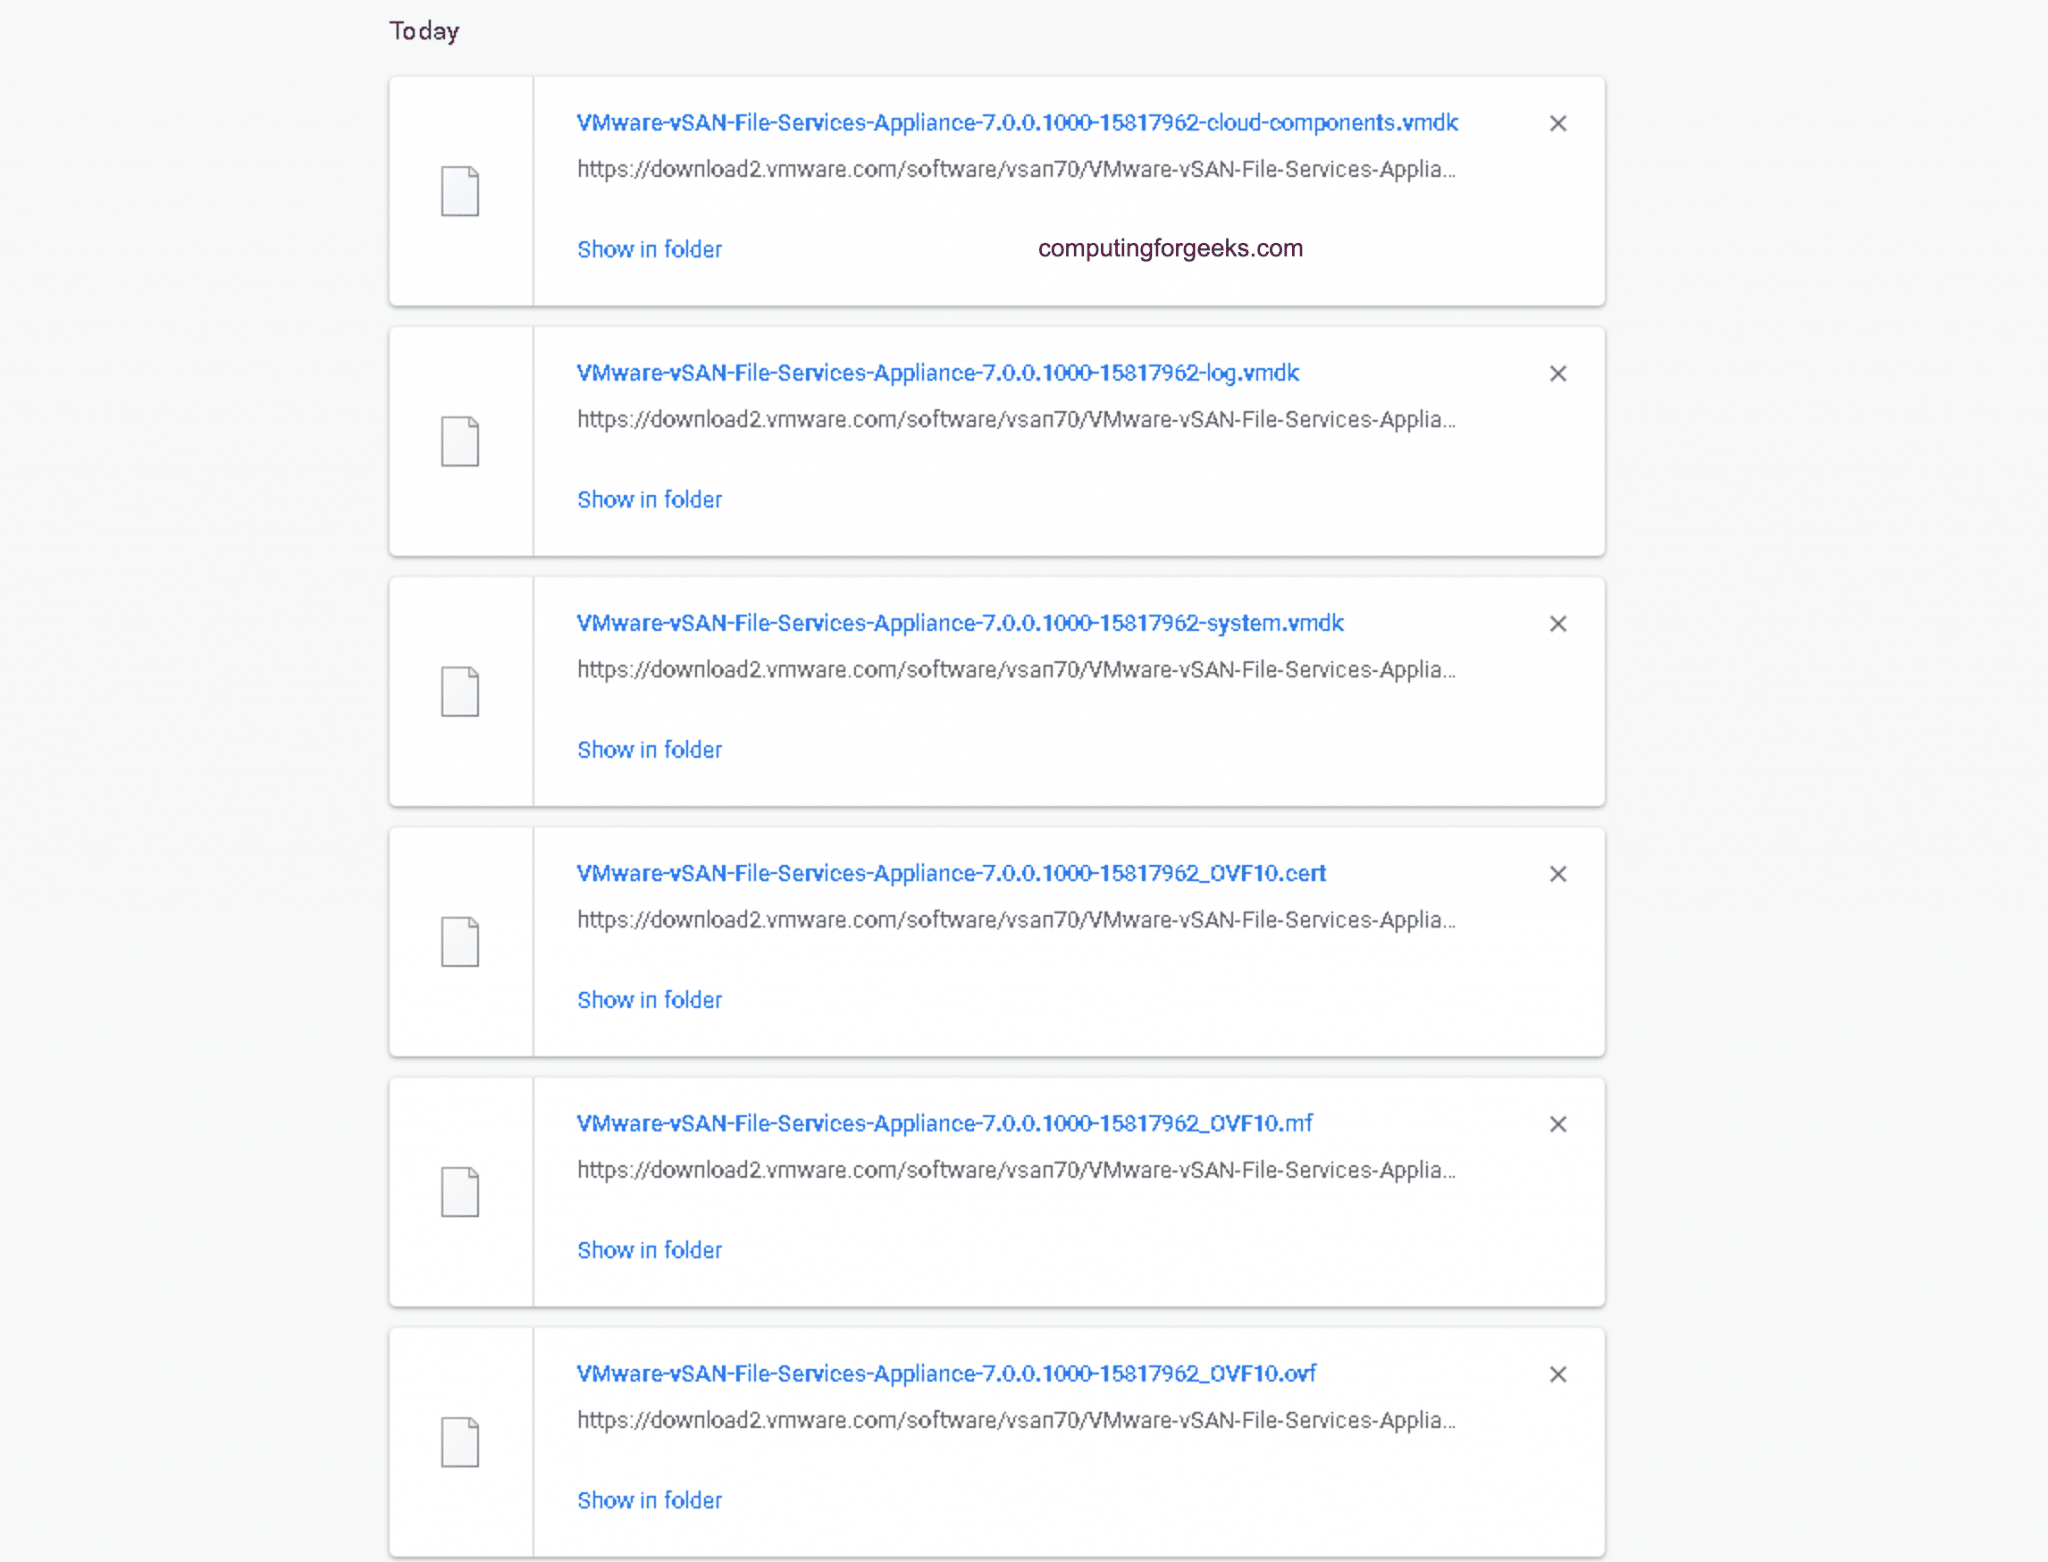
Task: Show cloud-components.vmdk in folder
Action: pos(649,249)
